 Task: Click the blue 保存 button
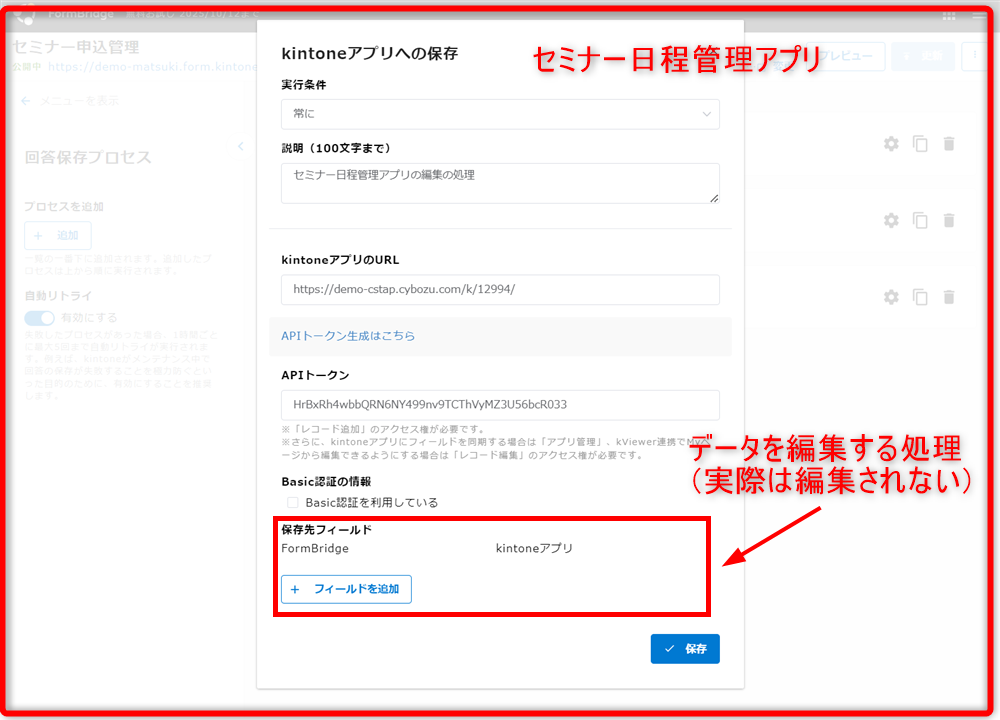[685, 649]
